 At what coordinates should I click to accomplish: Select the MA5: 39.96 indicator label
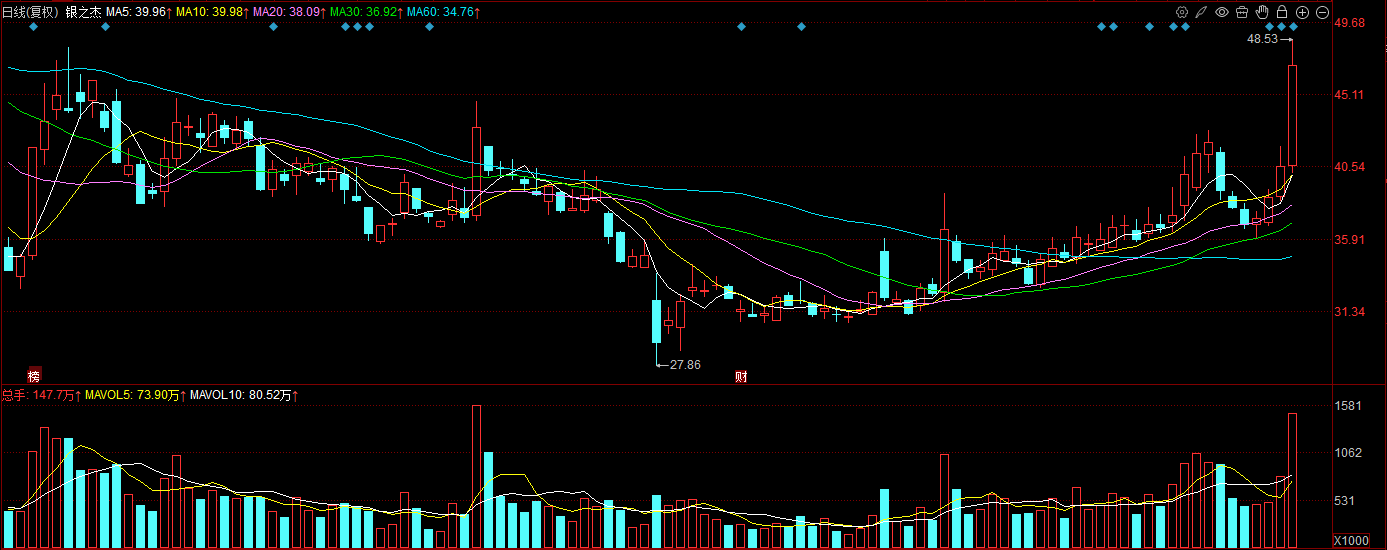pyautogui.click(x=138, y=12)
